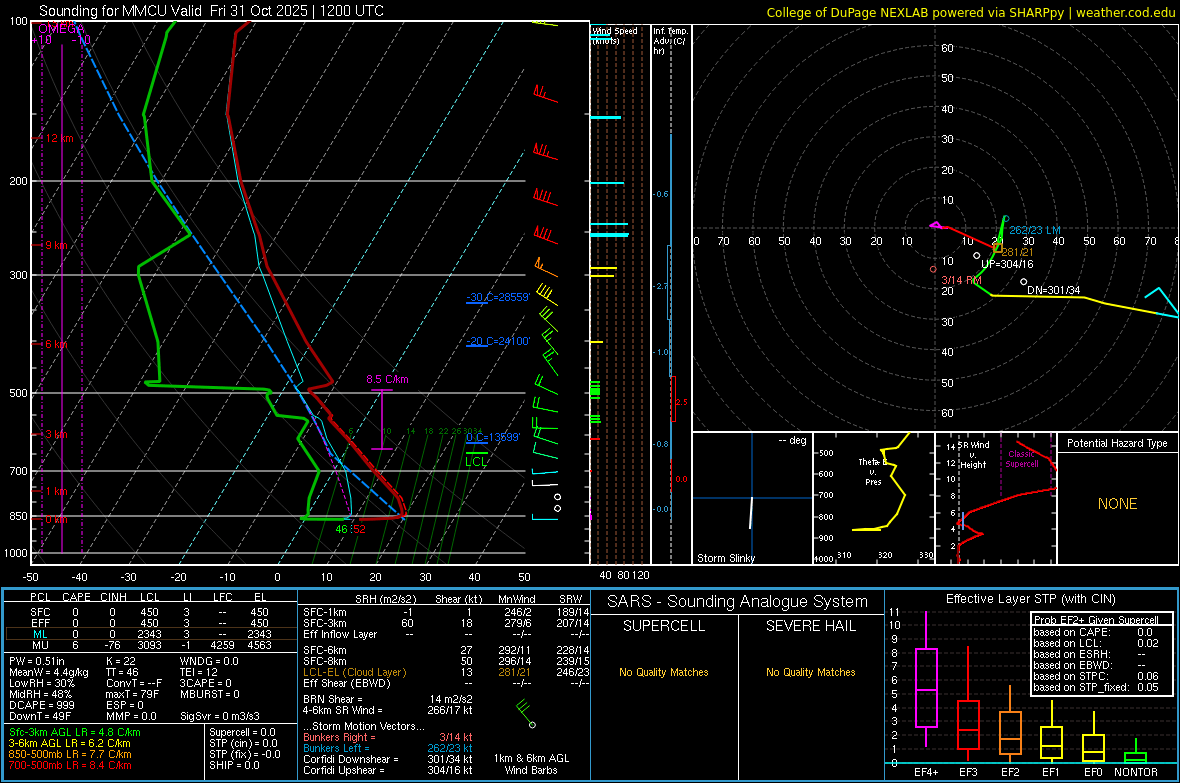Select the EFF parcel row
1180x783 pixels.
151,623
